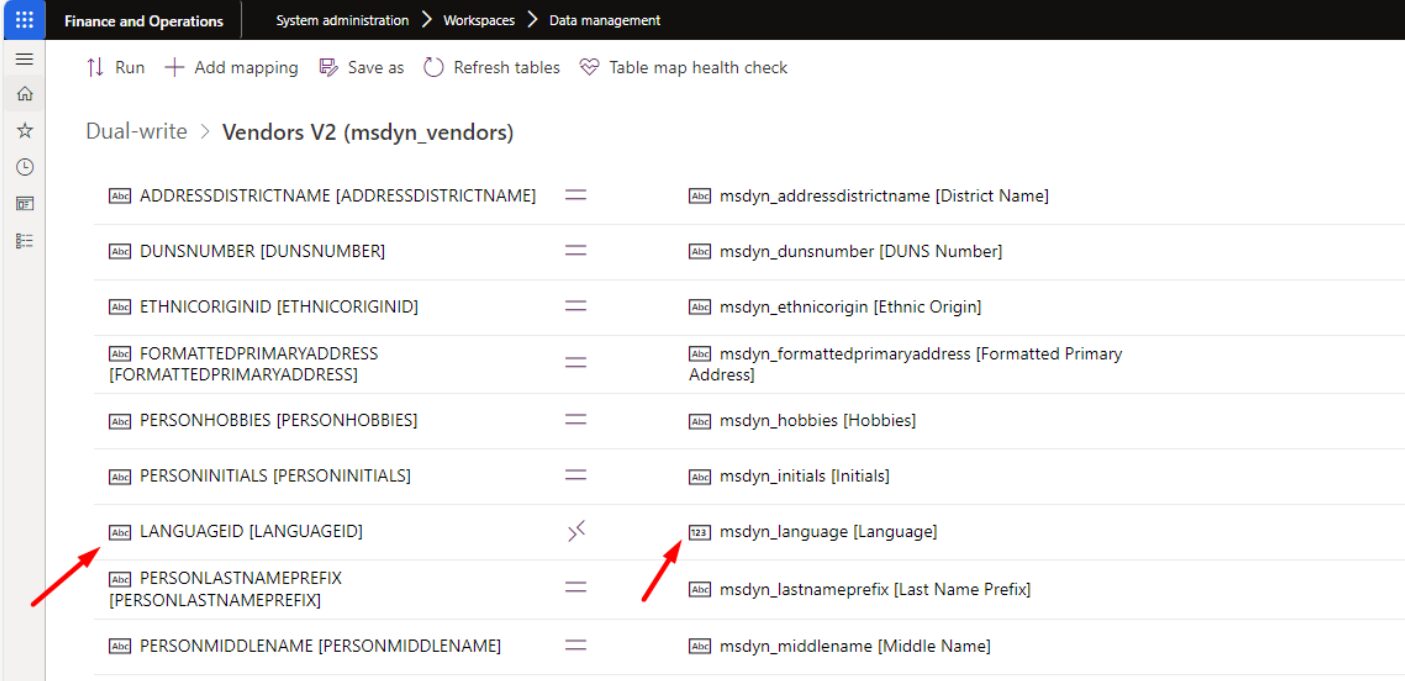
Task: Open Favorites star in sidebar
Action: (x=25, y=131)
